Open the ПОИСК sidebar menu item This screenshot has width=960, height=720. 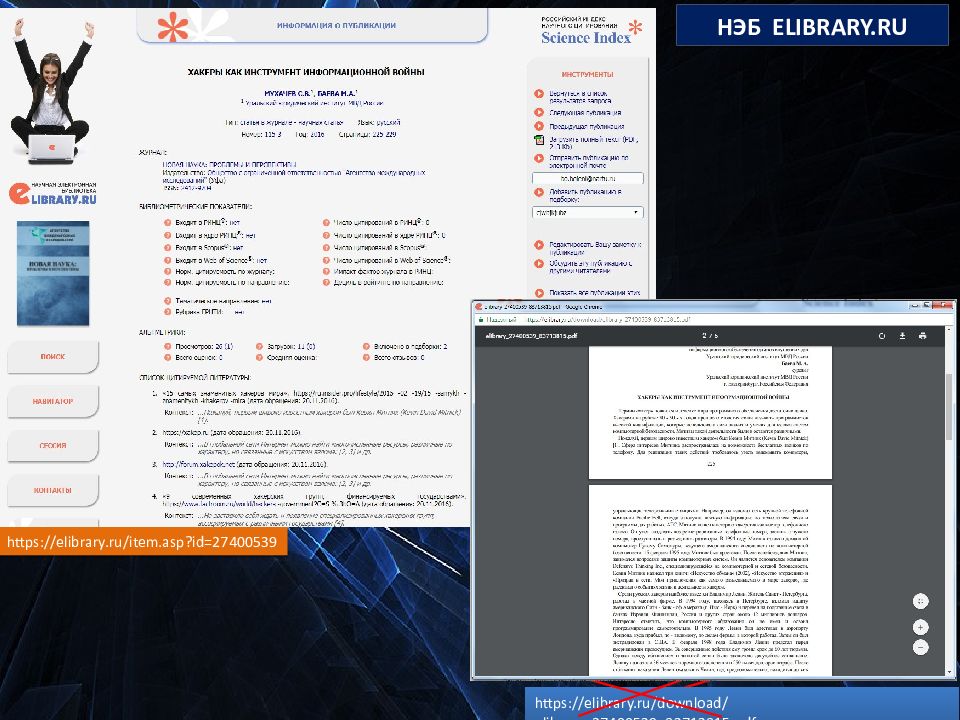pos(53,356)
